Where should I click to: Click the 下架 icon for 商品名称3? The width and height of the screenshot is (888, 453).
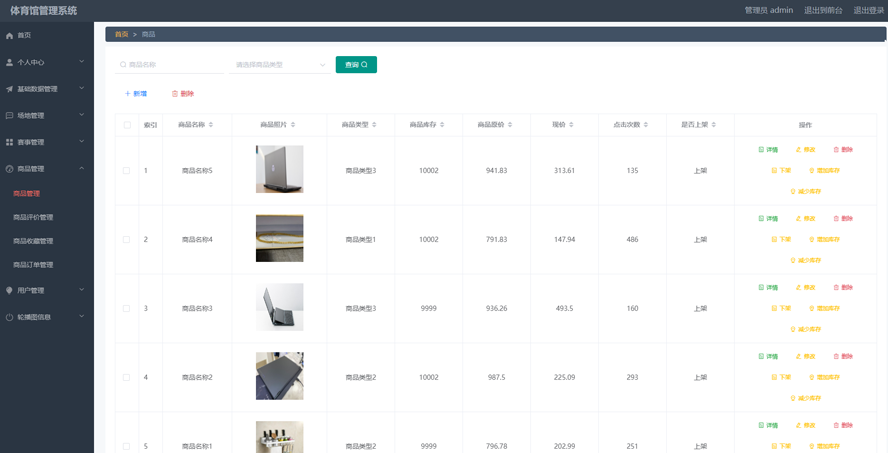click(x=774, y=309)
